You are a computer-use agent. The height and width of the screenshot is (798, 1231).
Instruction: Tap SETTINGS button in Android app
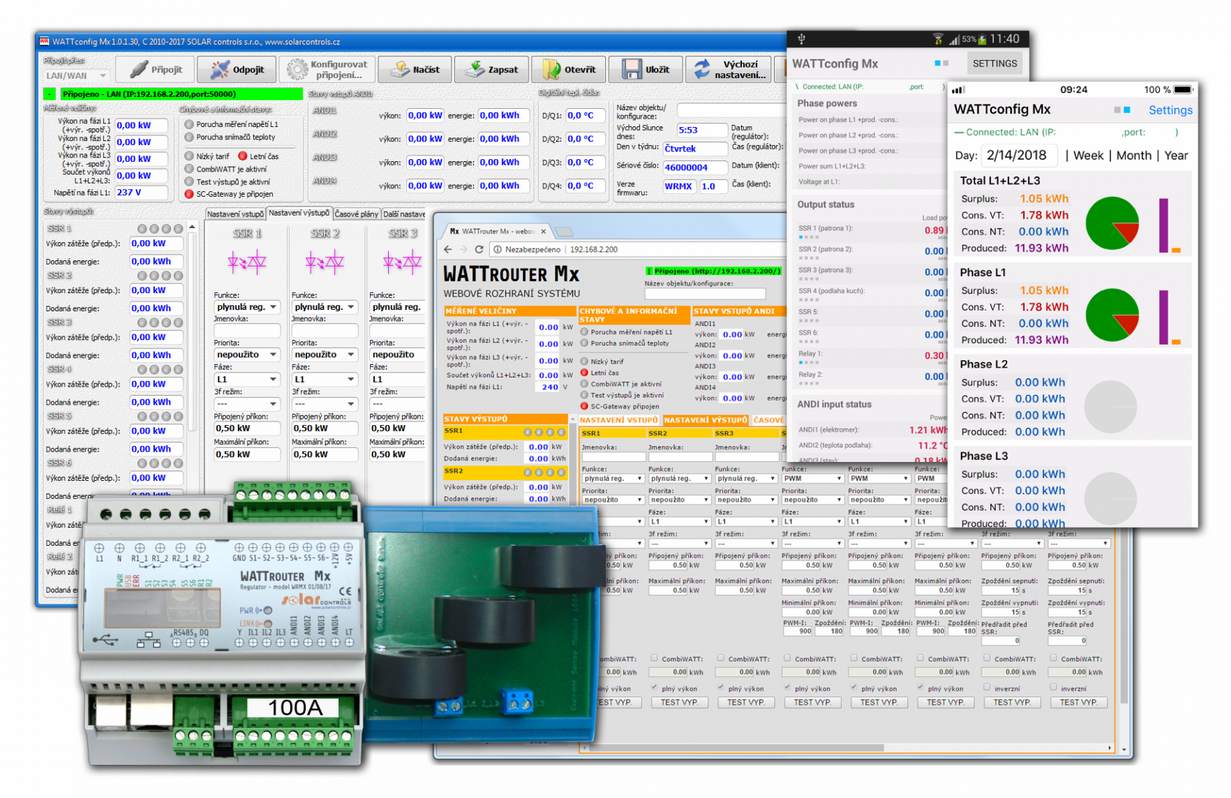point(994,63)
